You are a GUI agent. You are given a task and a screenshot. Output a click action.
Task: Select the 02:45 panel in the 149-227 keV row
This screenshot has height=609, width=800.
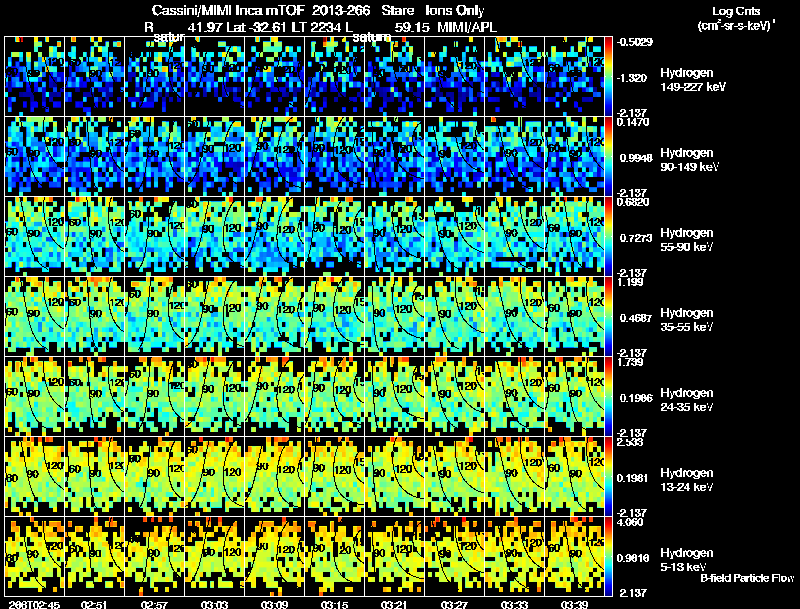click(x=34, y=76)
